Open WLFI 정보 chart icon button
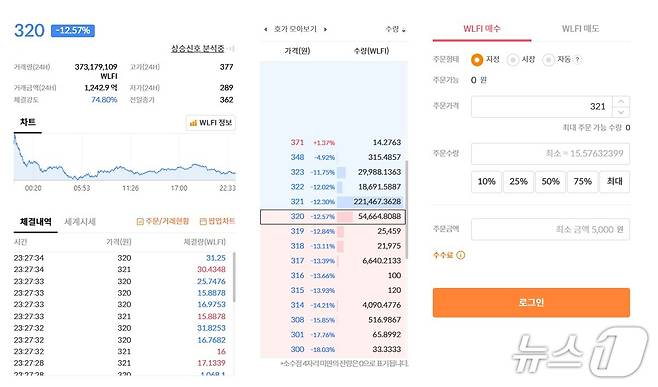This screenshot has width=658, height=387. click(211, 123)
